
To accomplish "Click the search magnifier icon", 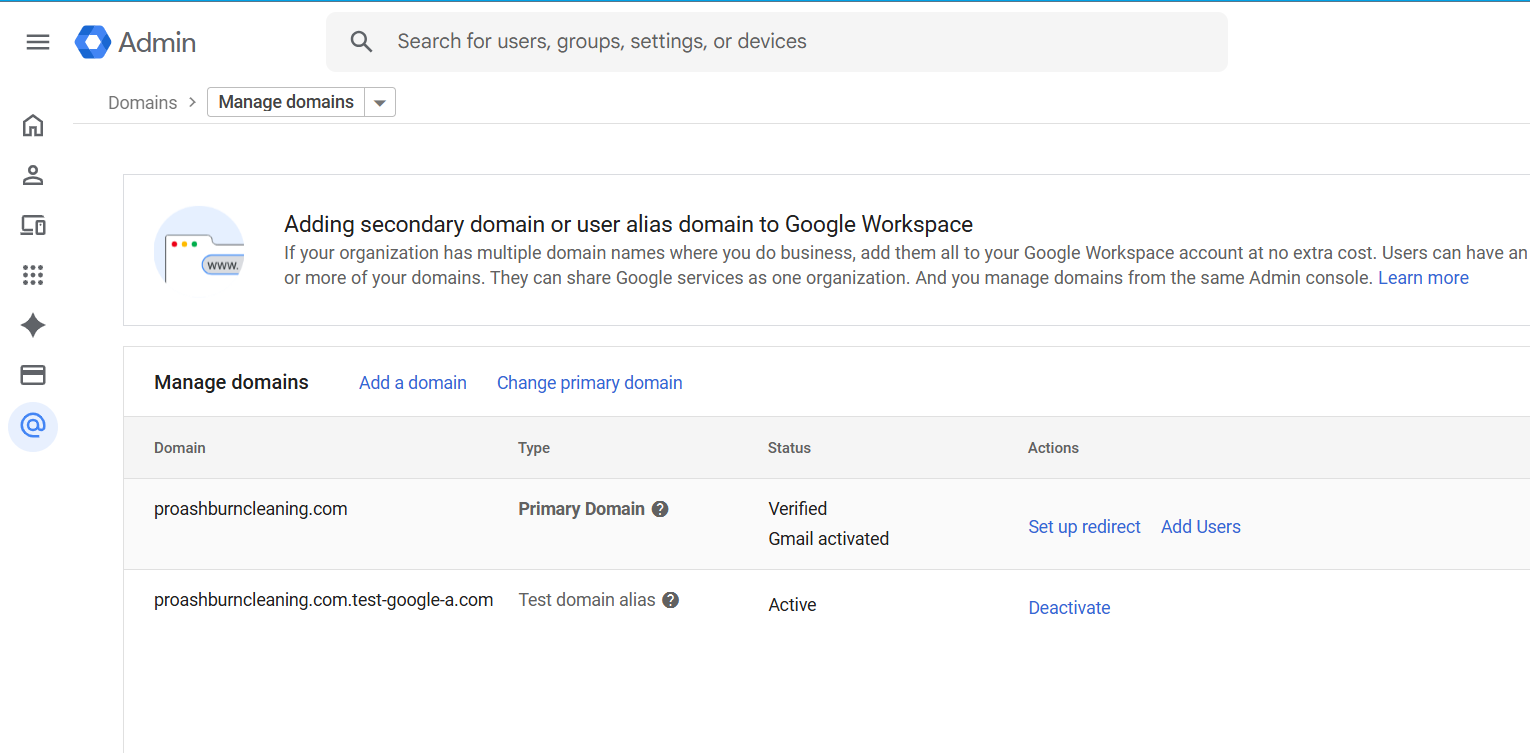I will click(x=361, y=42).
